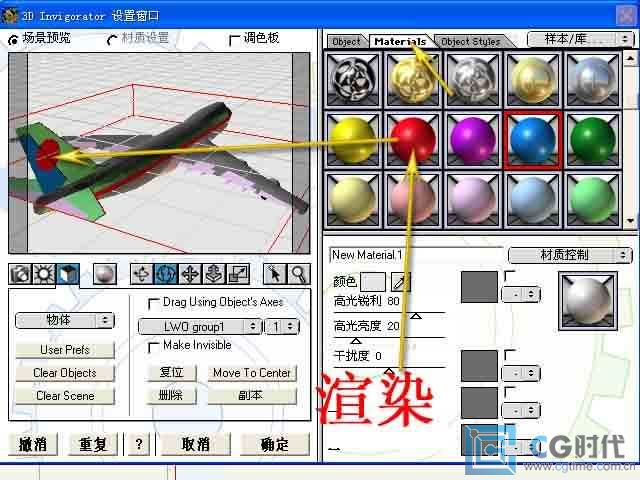The image size is (640, 480).
Task: Click the 撤消 undo button
Action: [33, 444]
